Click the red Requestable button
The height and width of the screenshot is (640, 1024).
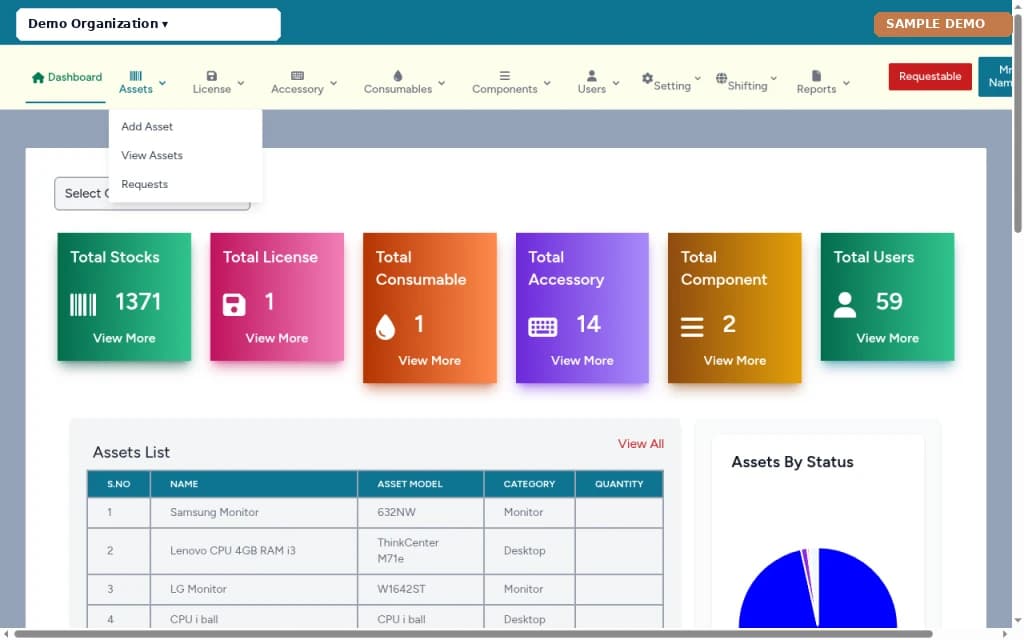[930, 76]
